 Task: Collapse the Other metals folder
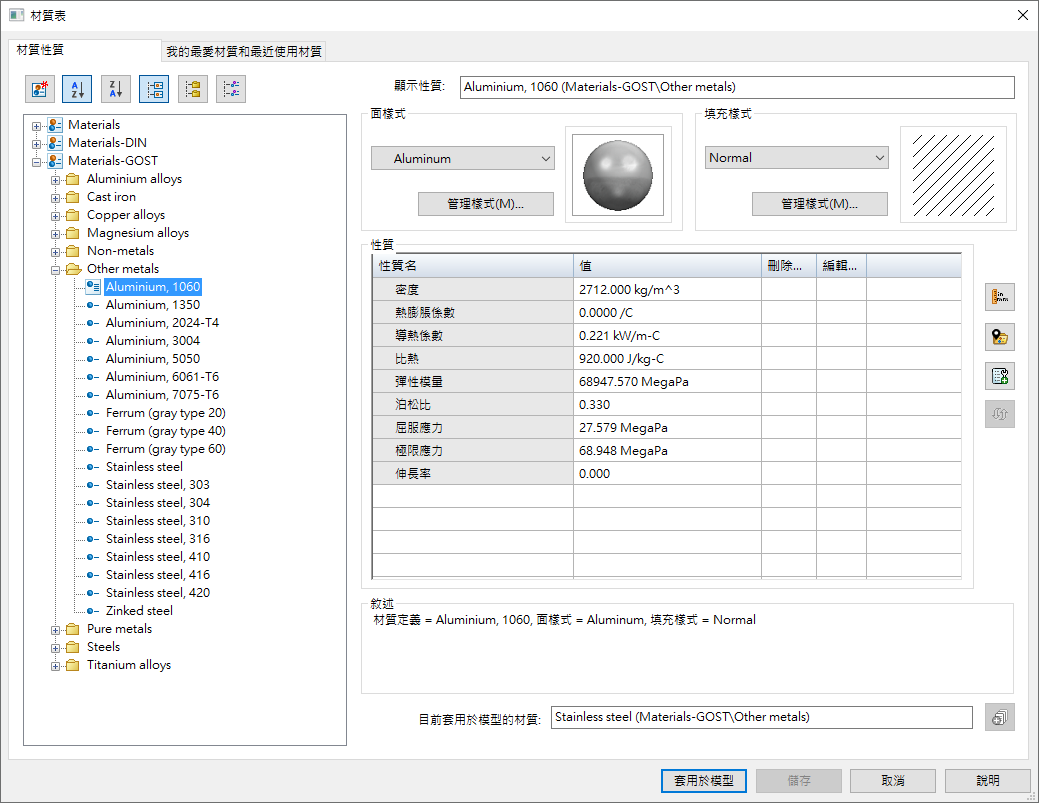pos(56,269)
